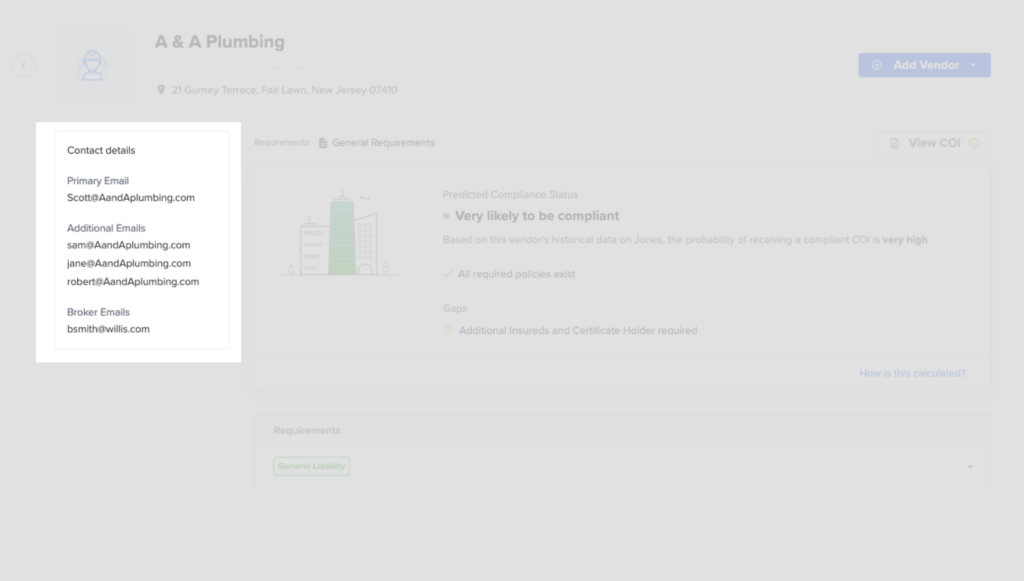Screen dimensions: 1024x581
Task: Click the checkmark next to All required policies exist
Action: tap(448, 274)
